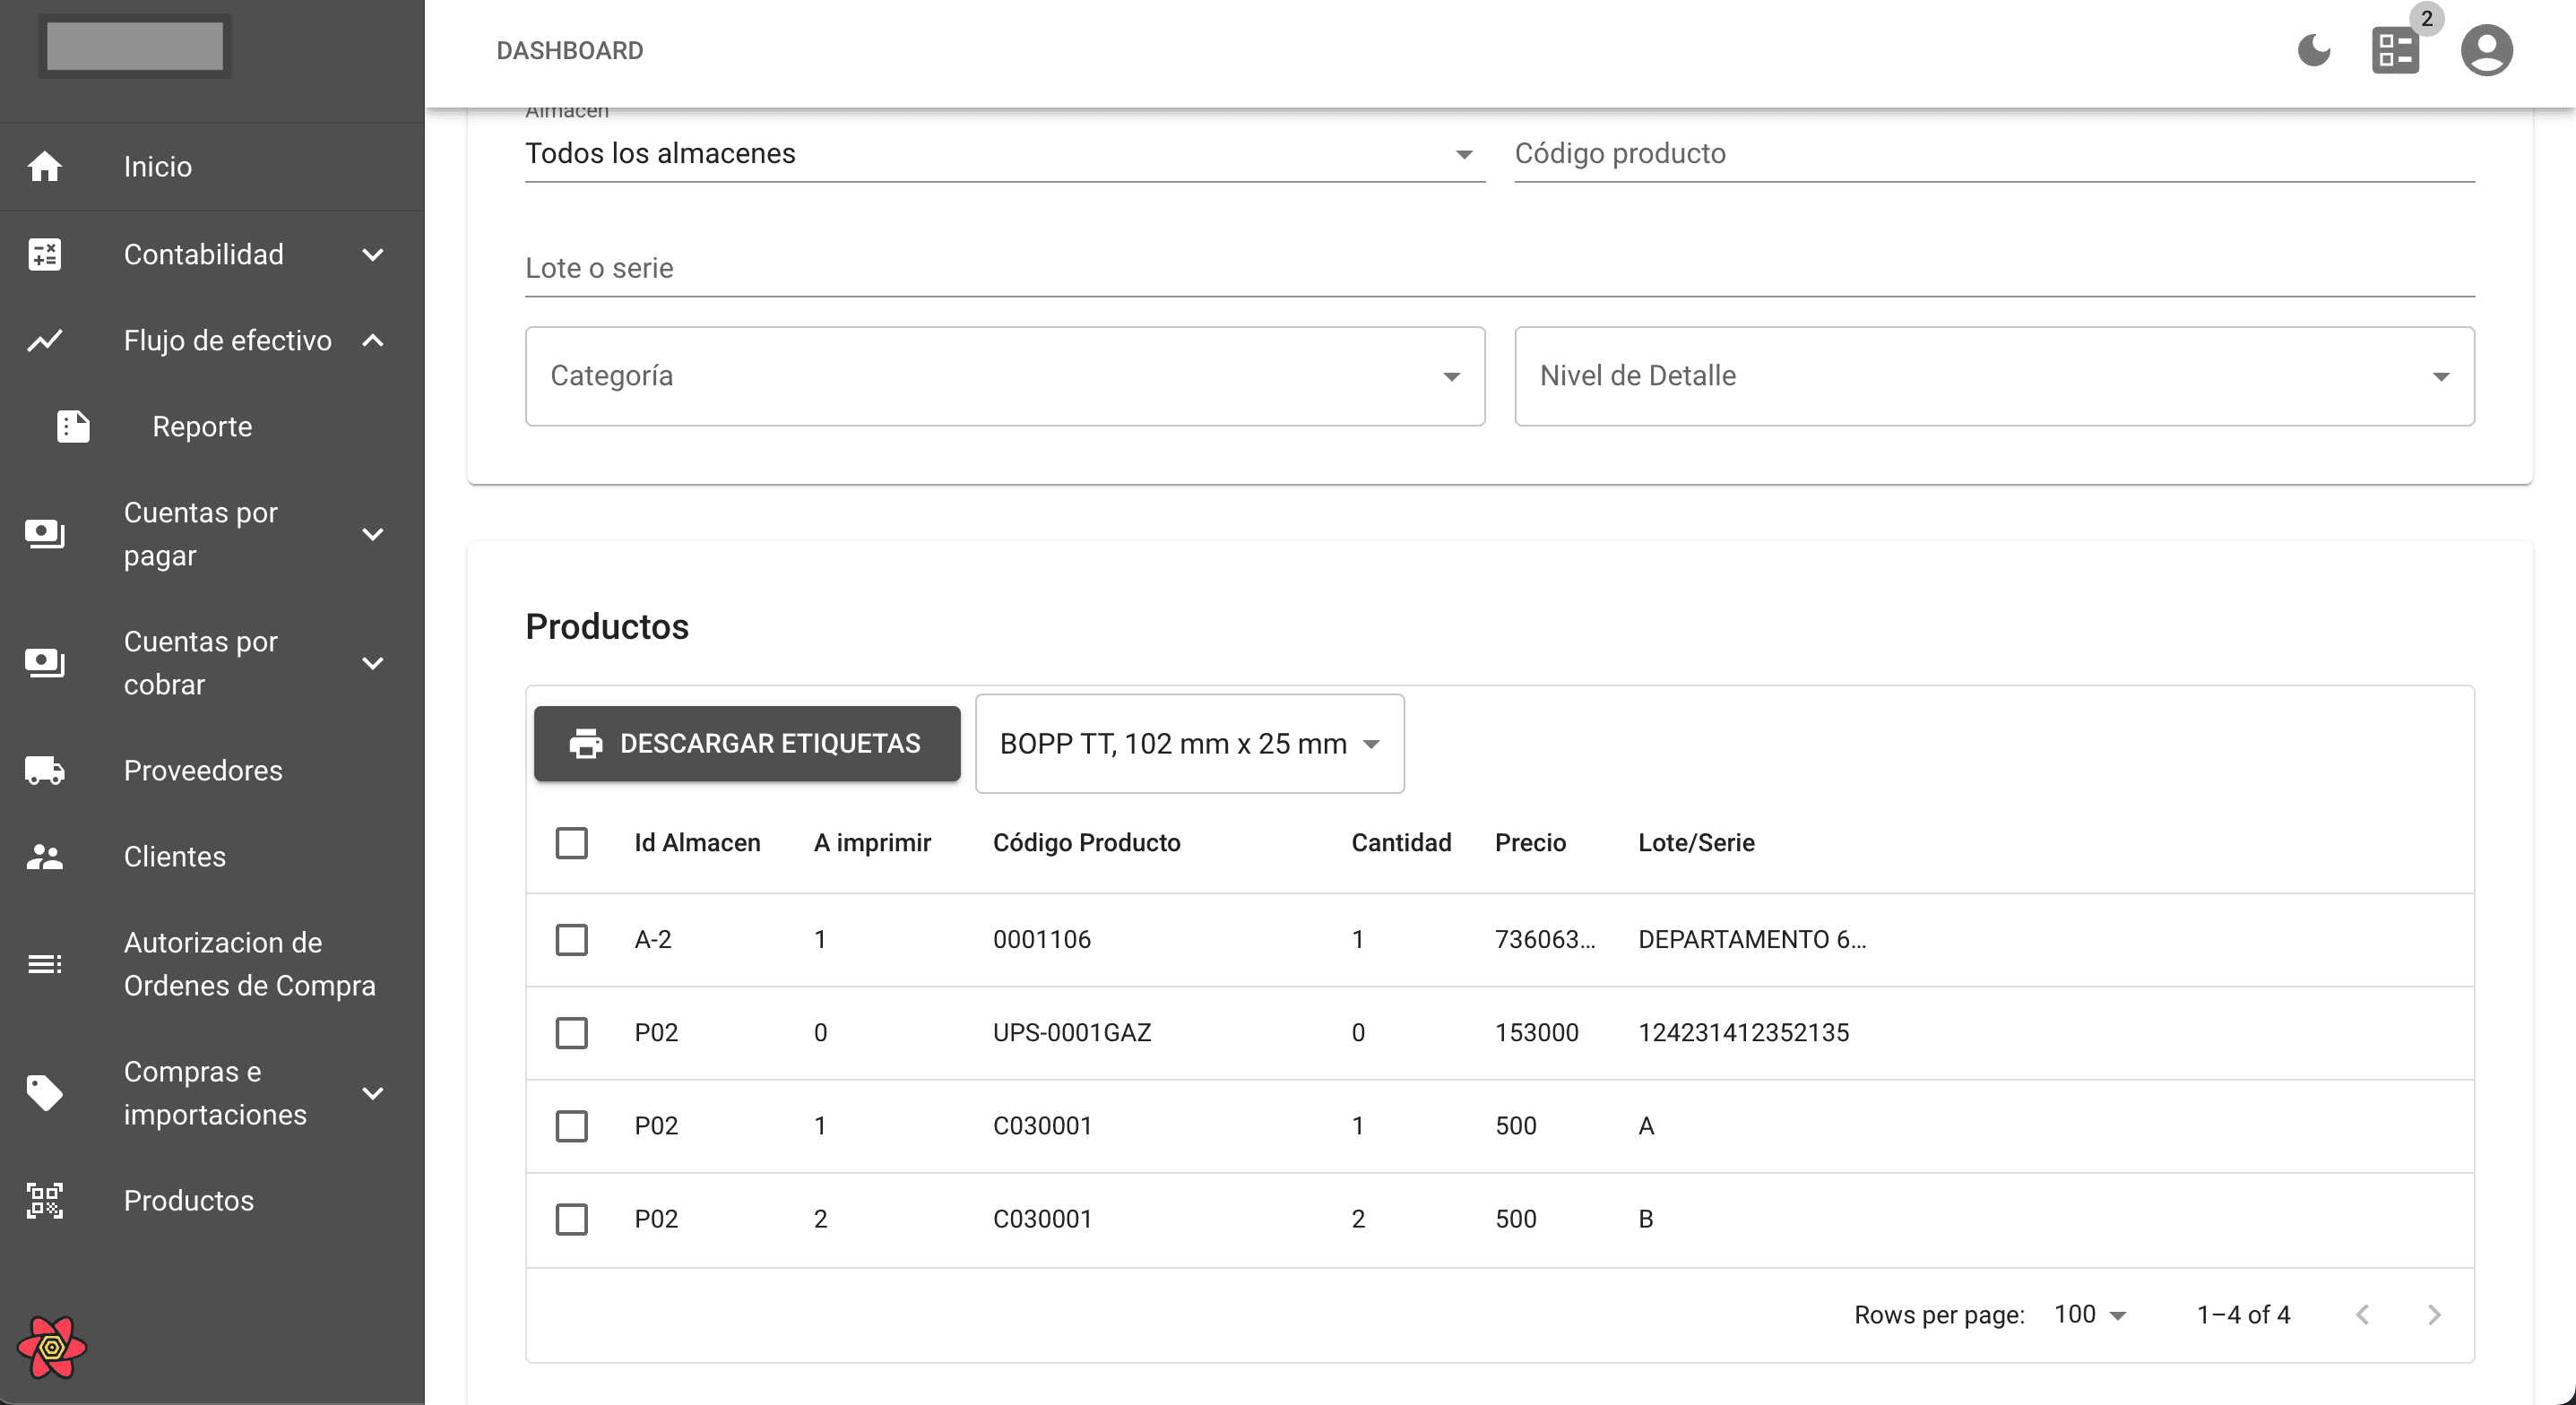
Task: Open the Categoría dropdown
Action: click(x=1004, y=376)
